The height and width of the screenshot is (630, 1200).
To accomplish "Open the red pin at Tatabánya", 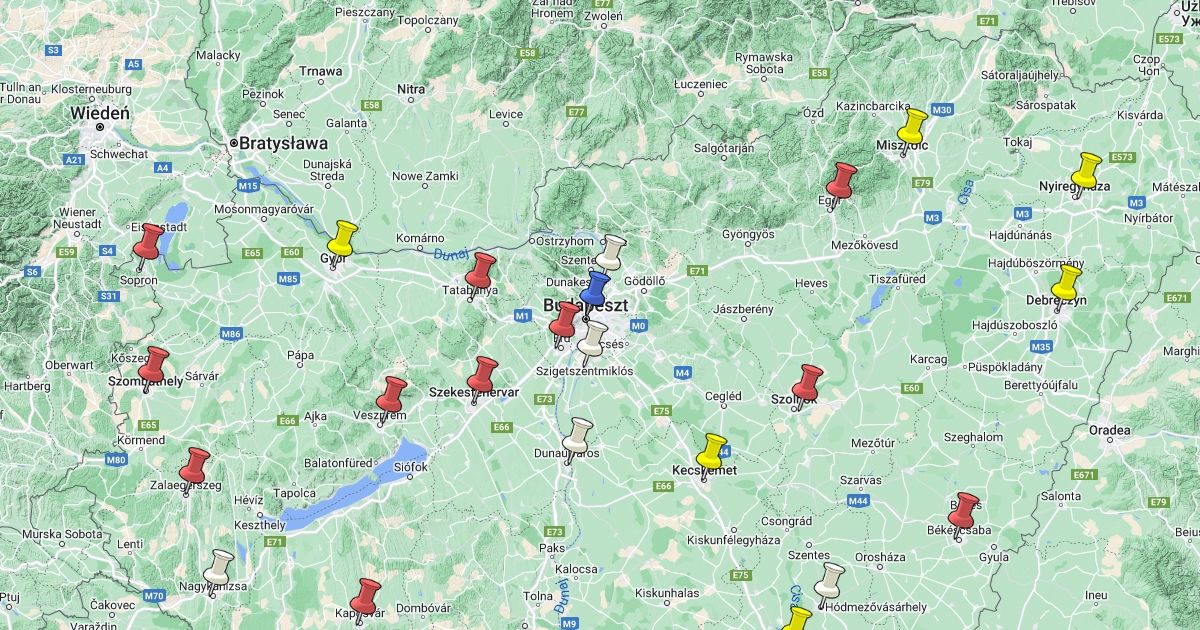I will pyautogui.click(x=482, y=270).
